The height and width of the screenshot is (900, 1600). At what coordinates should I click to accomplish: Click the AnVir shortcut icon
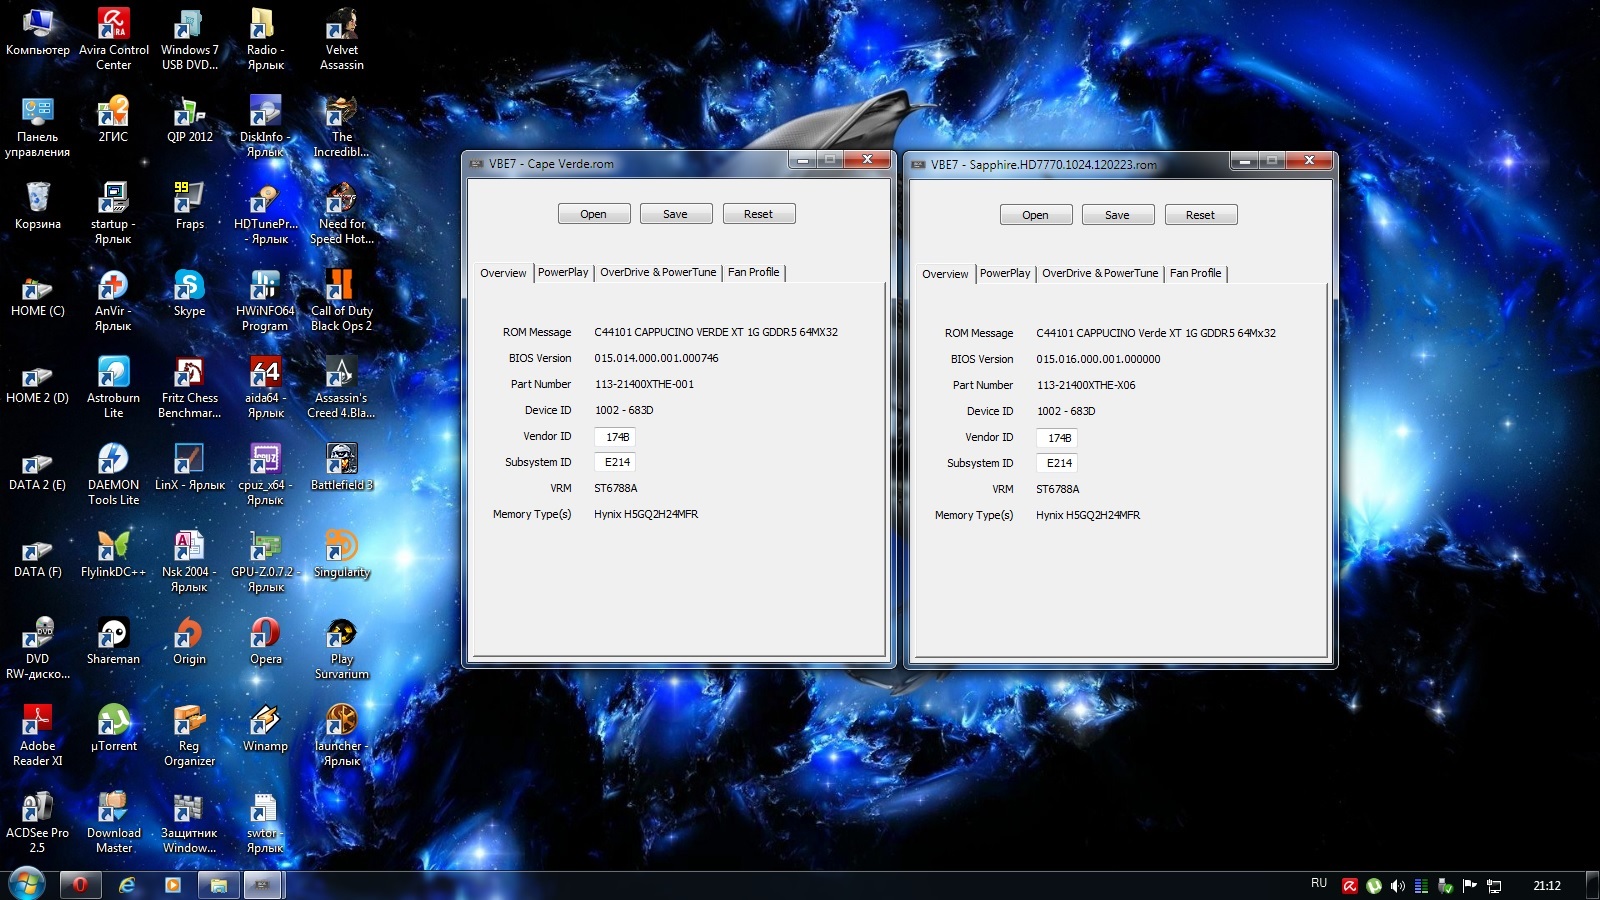(x=114, y=300)
